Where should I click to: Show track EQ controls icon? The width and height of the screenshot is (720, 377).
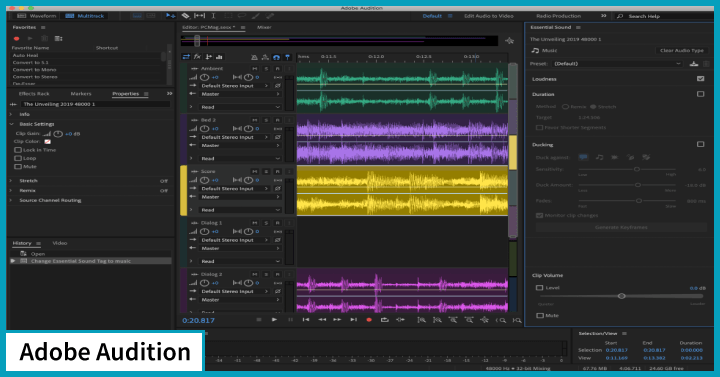coord(219,57)
